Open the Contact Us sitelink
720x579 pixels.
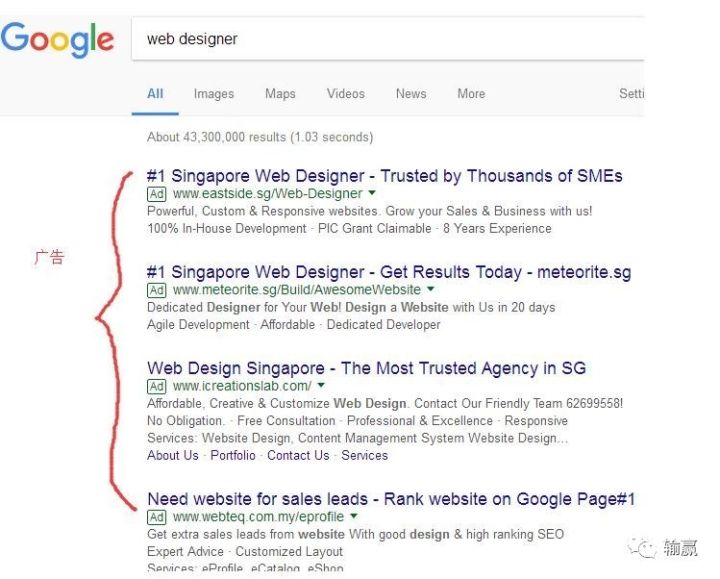click(298, 455)
